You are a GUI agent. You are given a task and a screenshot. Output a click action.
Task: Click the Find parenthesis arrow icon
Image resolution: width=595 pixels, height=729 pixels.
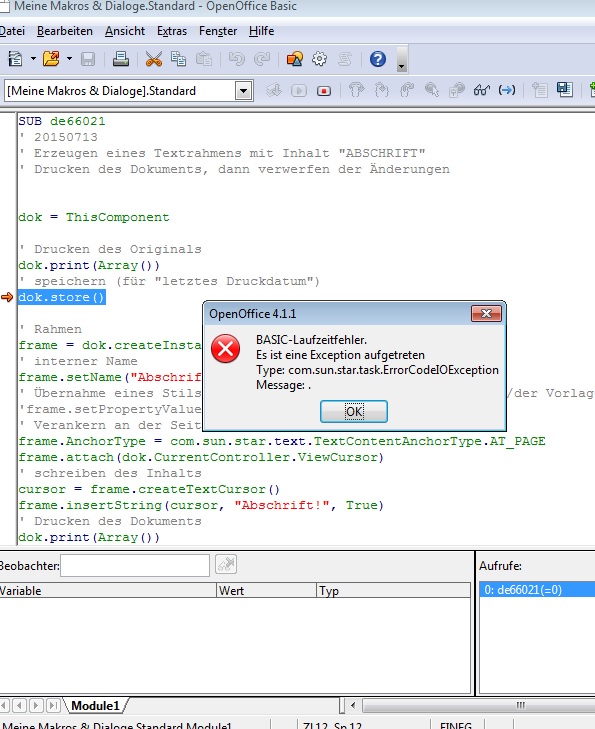point(507,90)
